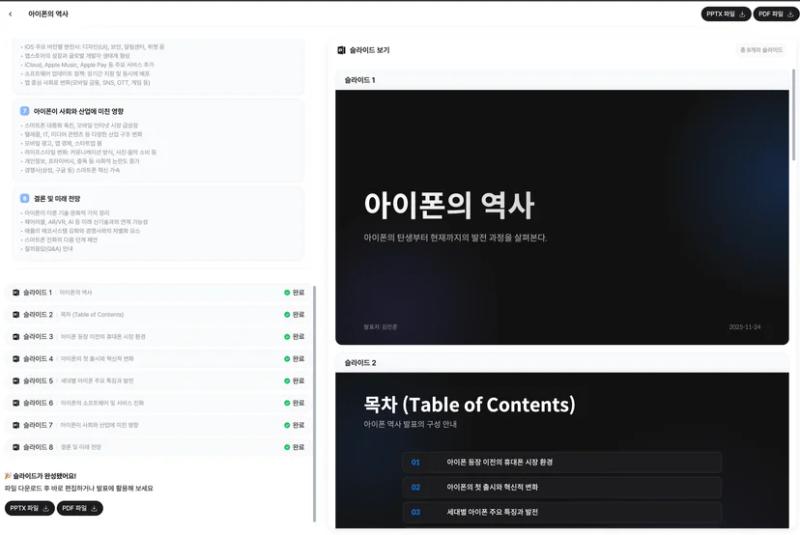Image resolution: width=800 pixels, height=535 pixels.
Task: Click PPTX 파일 button under the completion message
Action: (30, 508)
